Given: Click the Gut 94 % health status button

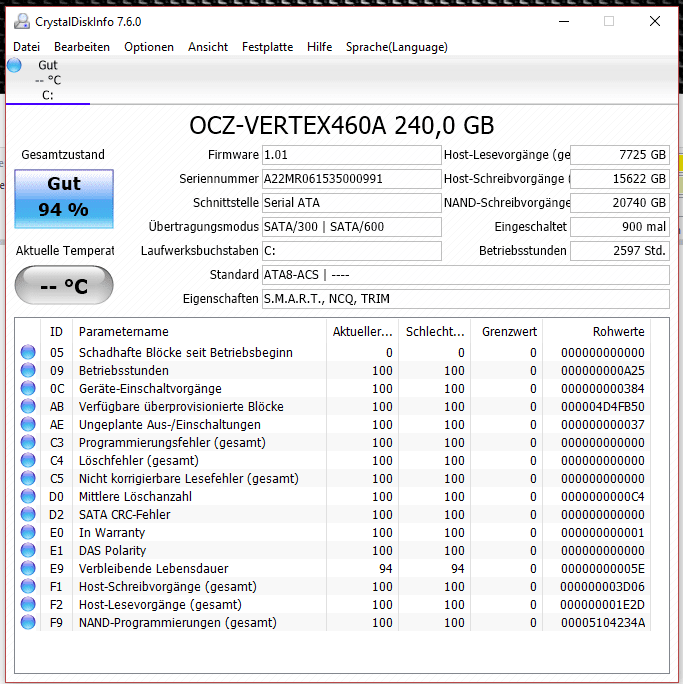Looking at the screenshot, I should [64, 199].
